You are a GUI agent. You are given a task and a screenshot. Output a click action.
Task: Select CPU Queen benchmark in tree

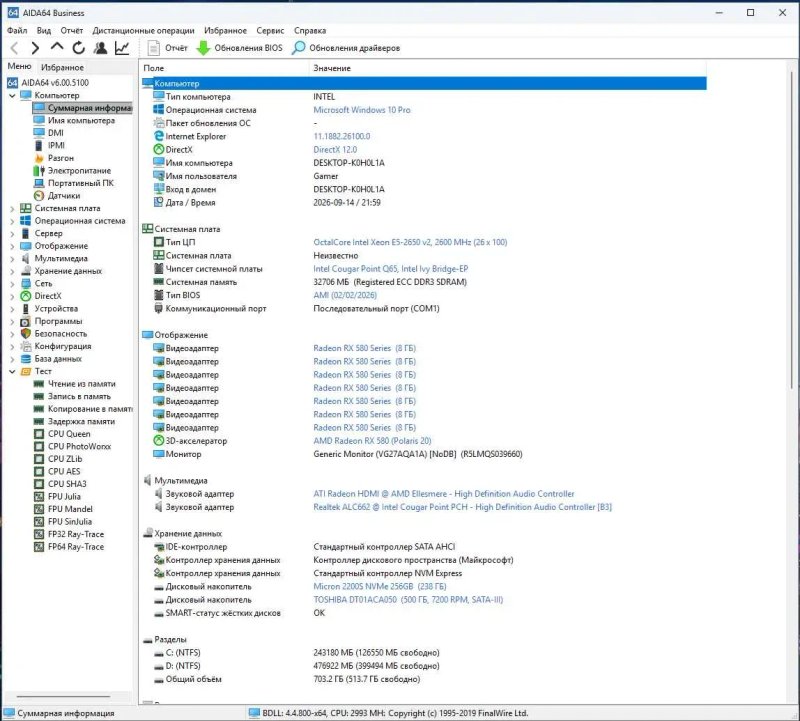pyautogui.click(x=69, y=434)
